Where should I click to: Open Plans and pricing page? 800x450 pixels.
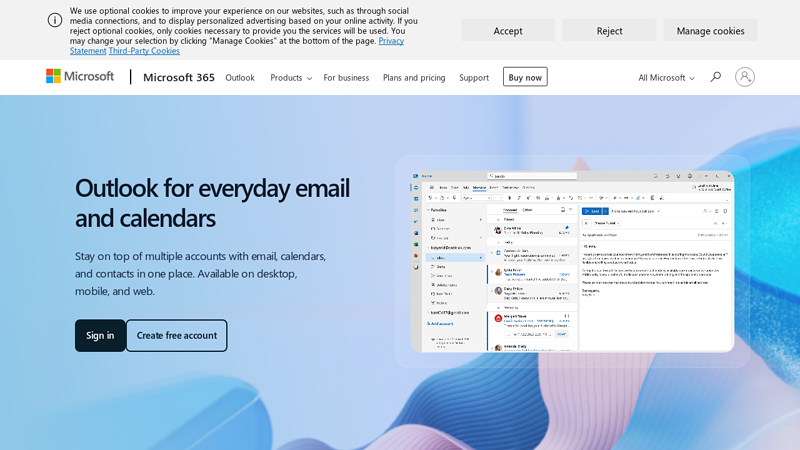point(414,78)
